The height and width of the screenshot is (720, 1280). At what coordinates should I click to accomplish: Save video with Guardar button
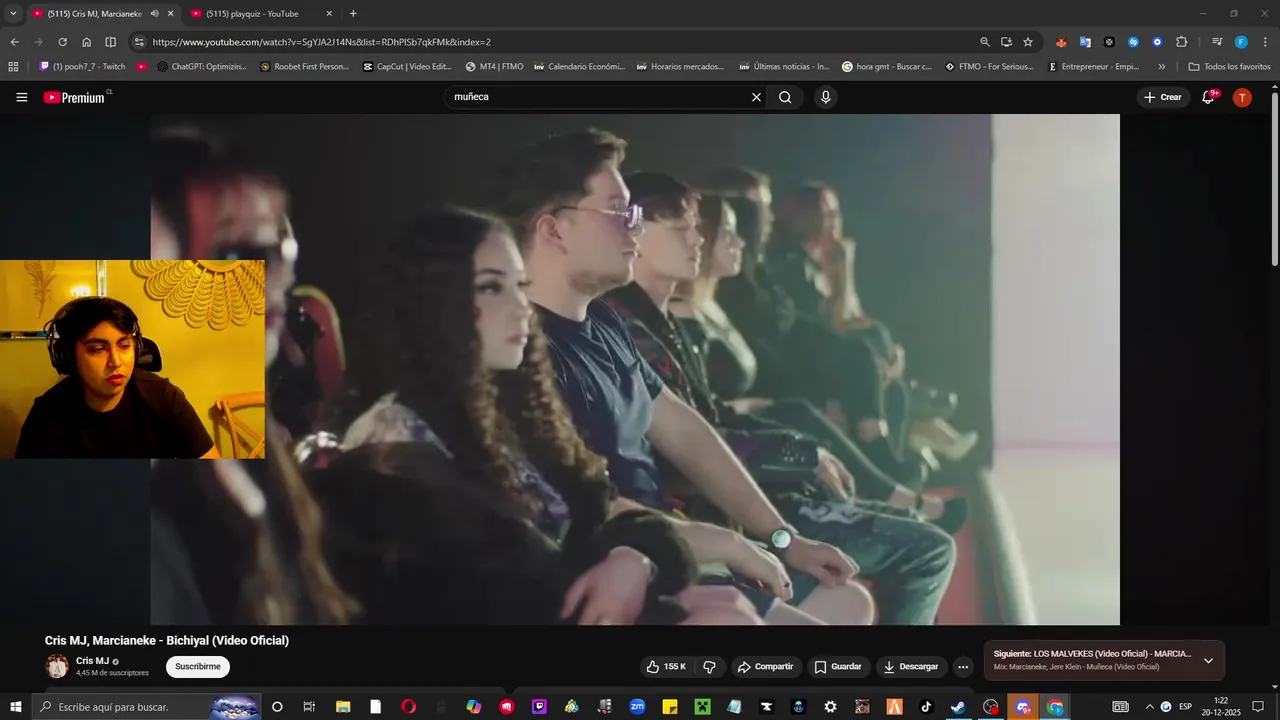pos(838,666)
